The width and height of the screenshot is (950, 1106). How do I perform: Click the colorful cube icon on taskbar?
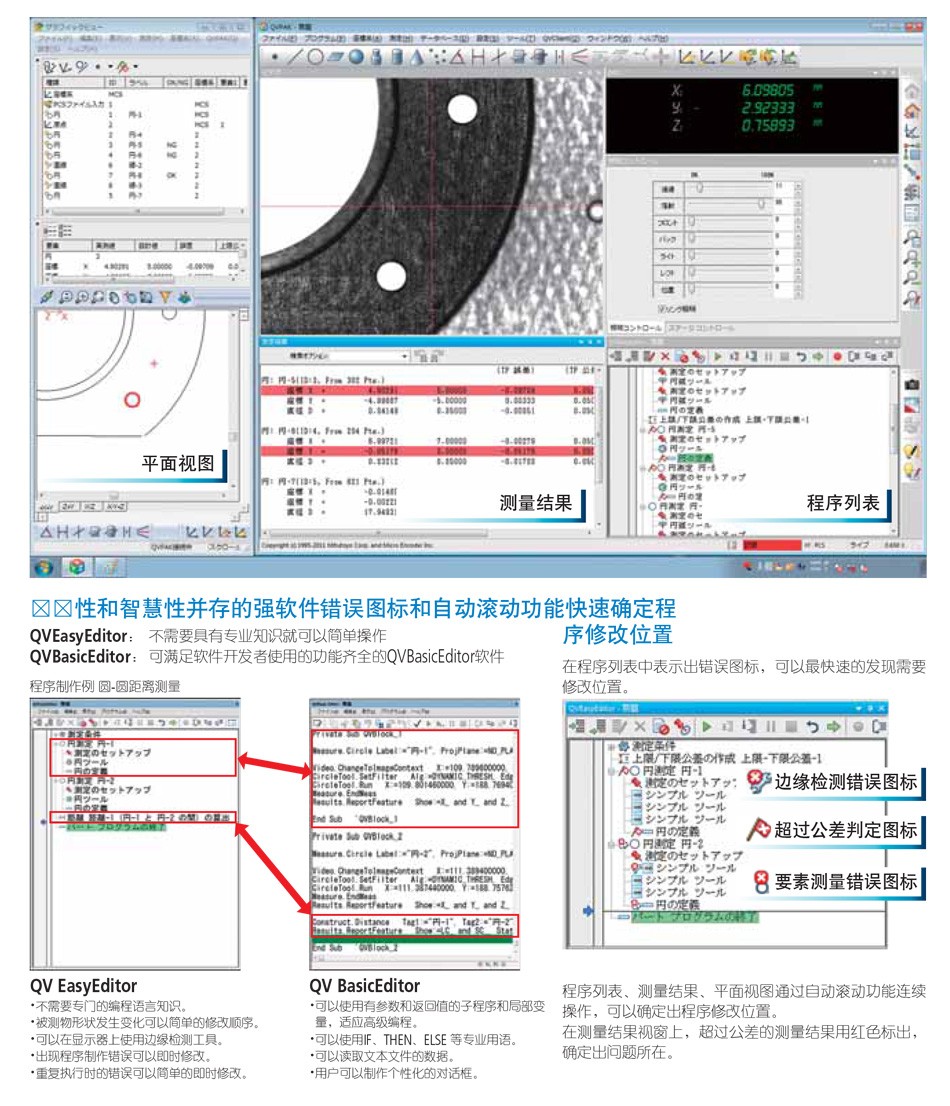pyautogui.click(x=76, y=566)
